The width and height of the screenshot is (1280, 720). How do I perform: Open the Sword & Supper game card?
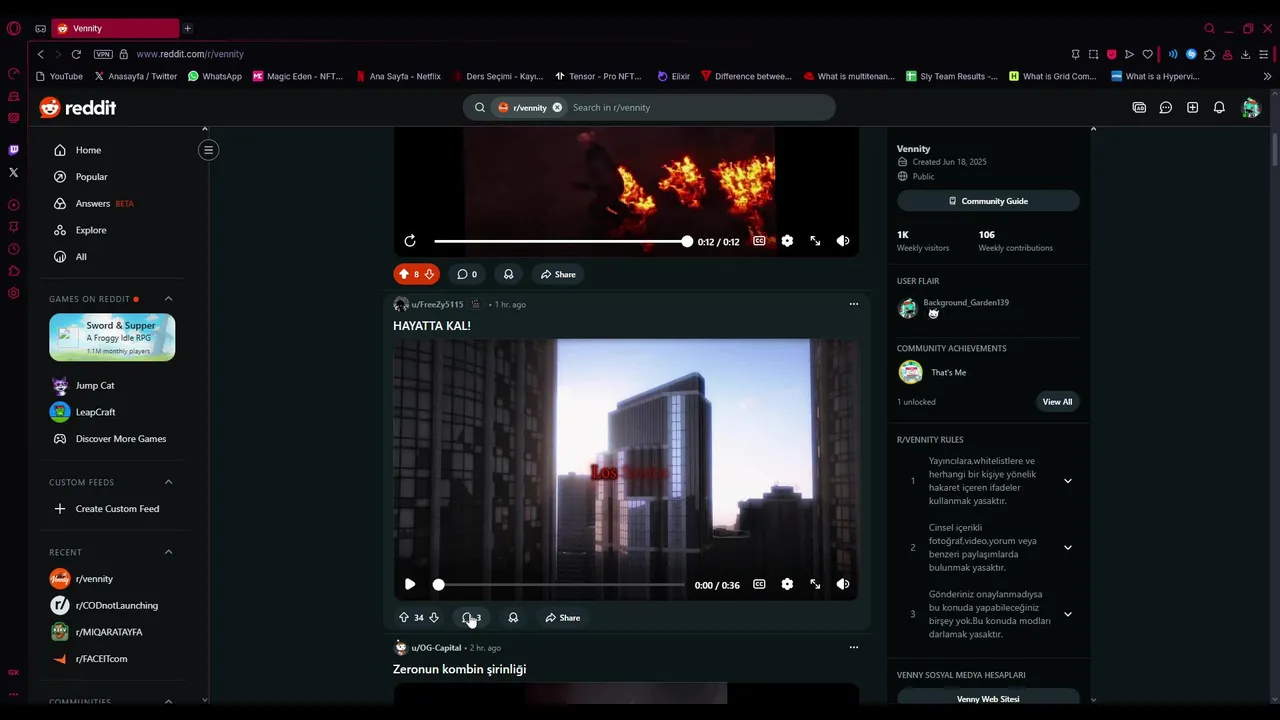[112, 337]
